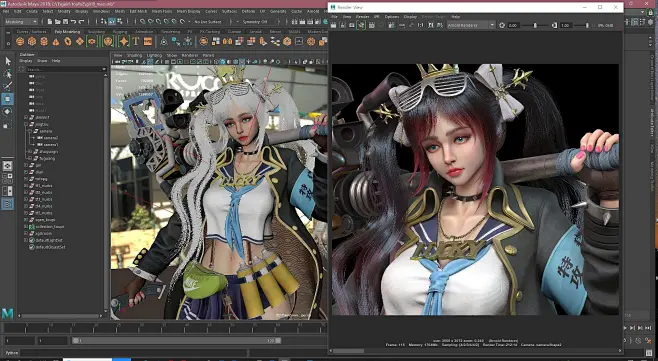Click the exposure icon beside 0.00 field
Viewport: 658px width, 361px height.
(x=502, y=25)
